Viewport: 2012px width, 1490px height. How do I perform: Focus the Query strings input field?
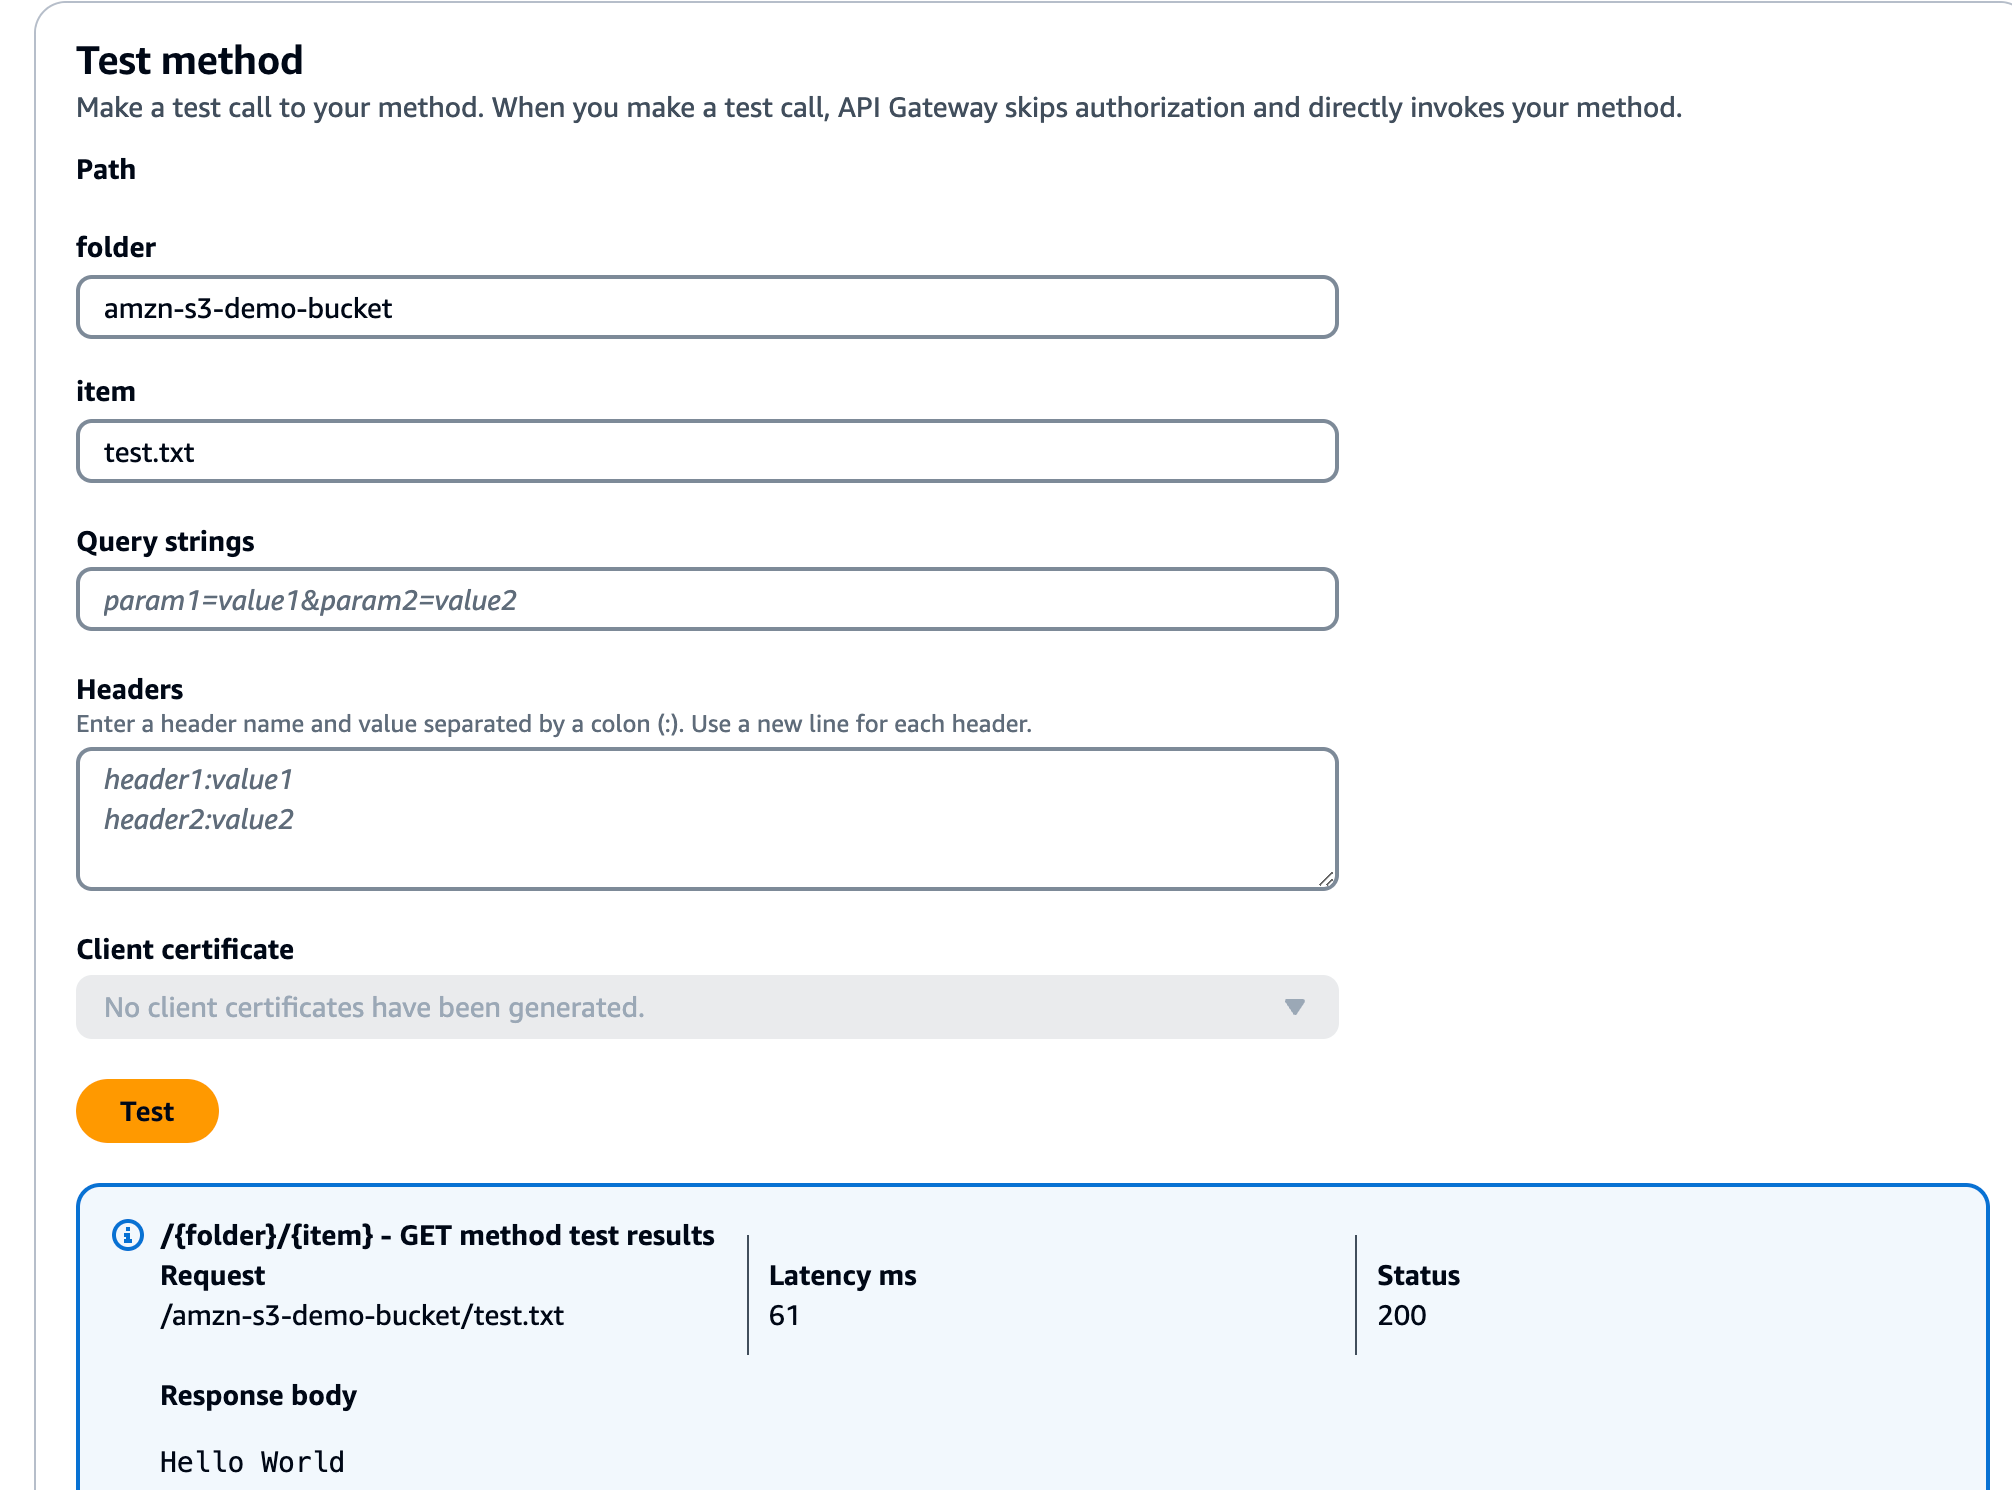[x=706, y=600]
